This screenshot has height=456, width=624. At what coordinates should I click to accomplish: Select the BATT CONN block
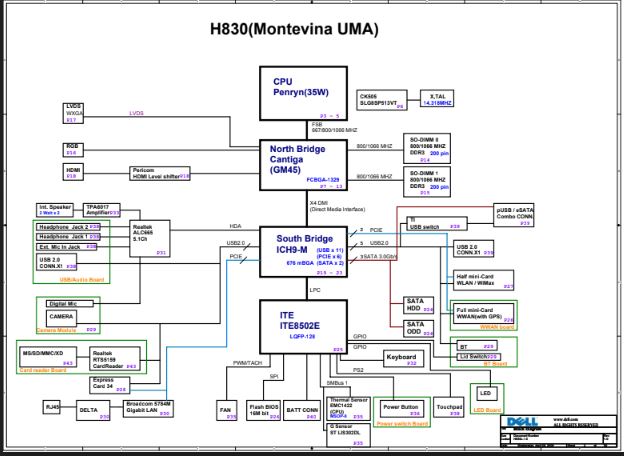point(302,410)
